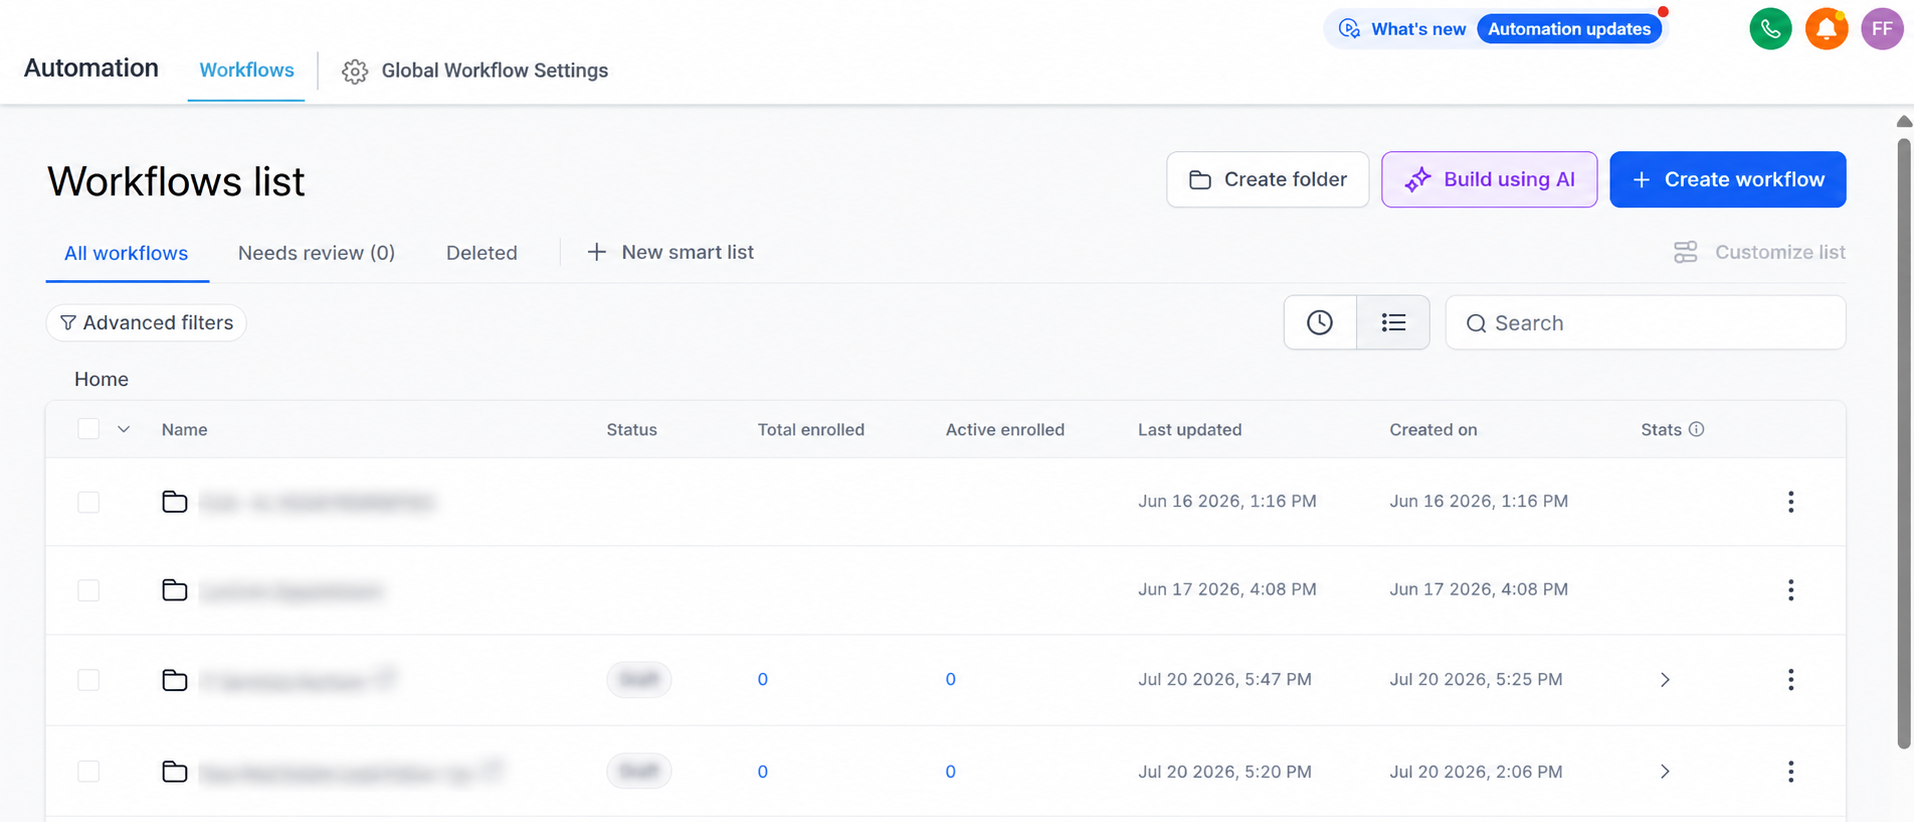Click Global Workflow Settings gear icon
This screenshot has height=822, width=1914.
pos(354,71)
